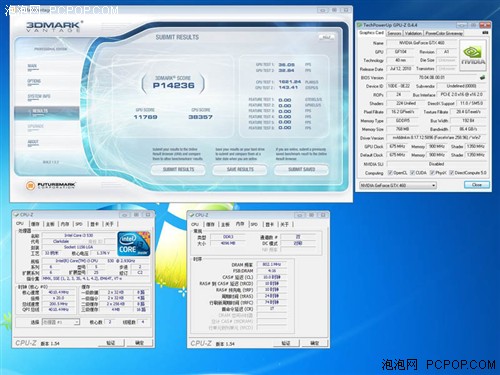Open OPTIONS in the 3DMark sidebar

pyautogui.click(x=34, y=81)
